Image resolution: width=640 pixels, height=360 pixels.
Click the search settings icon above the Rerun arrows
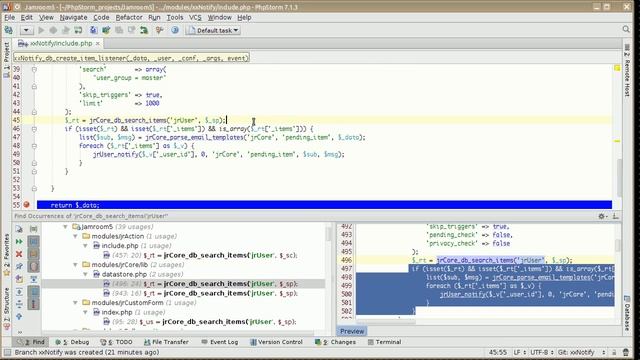[19, 229]
